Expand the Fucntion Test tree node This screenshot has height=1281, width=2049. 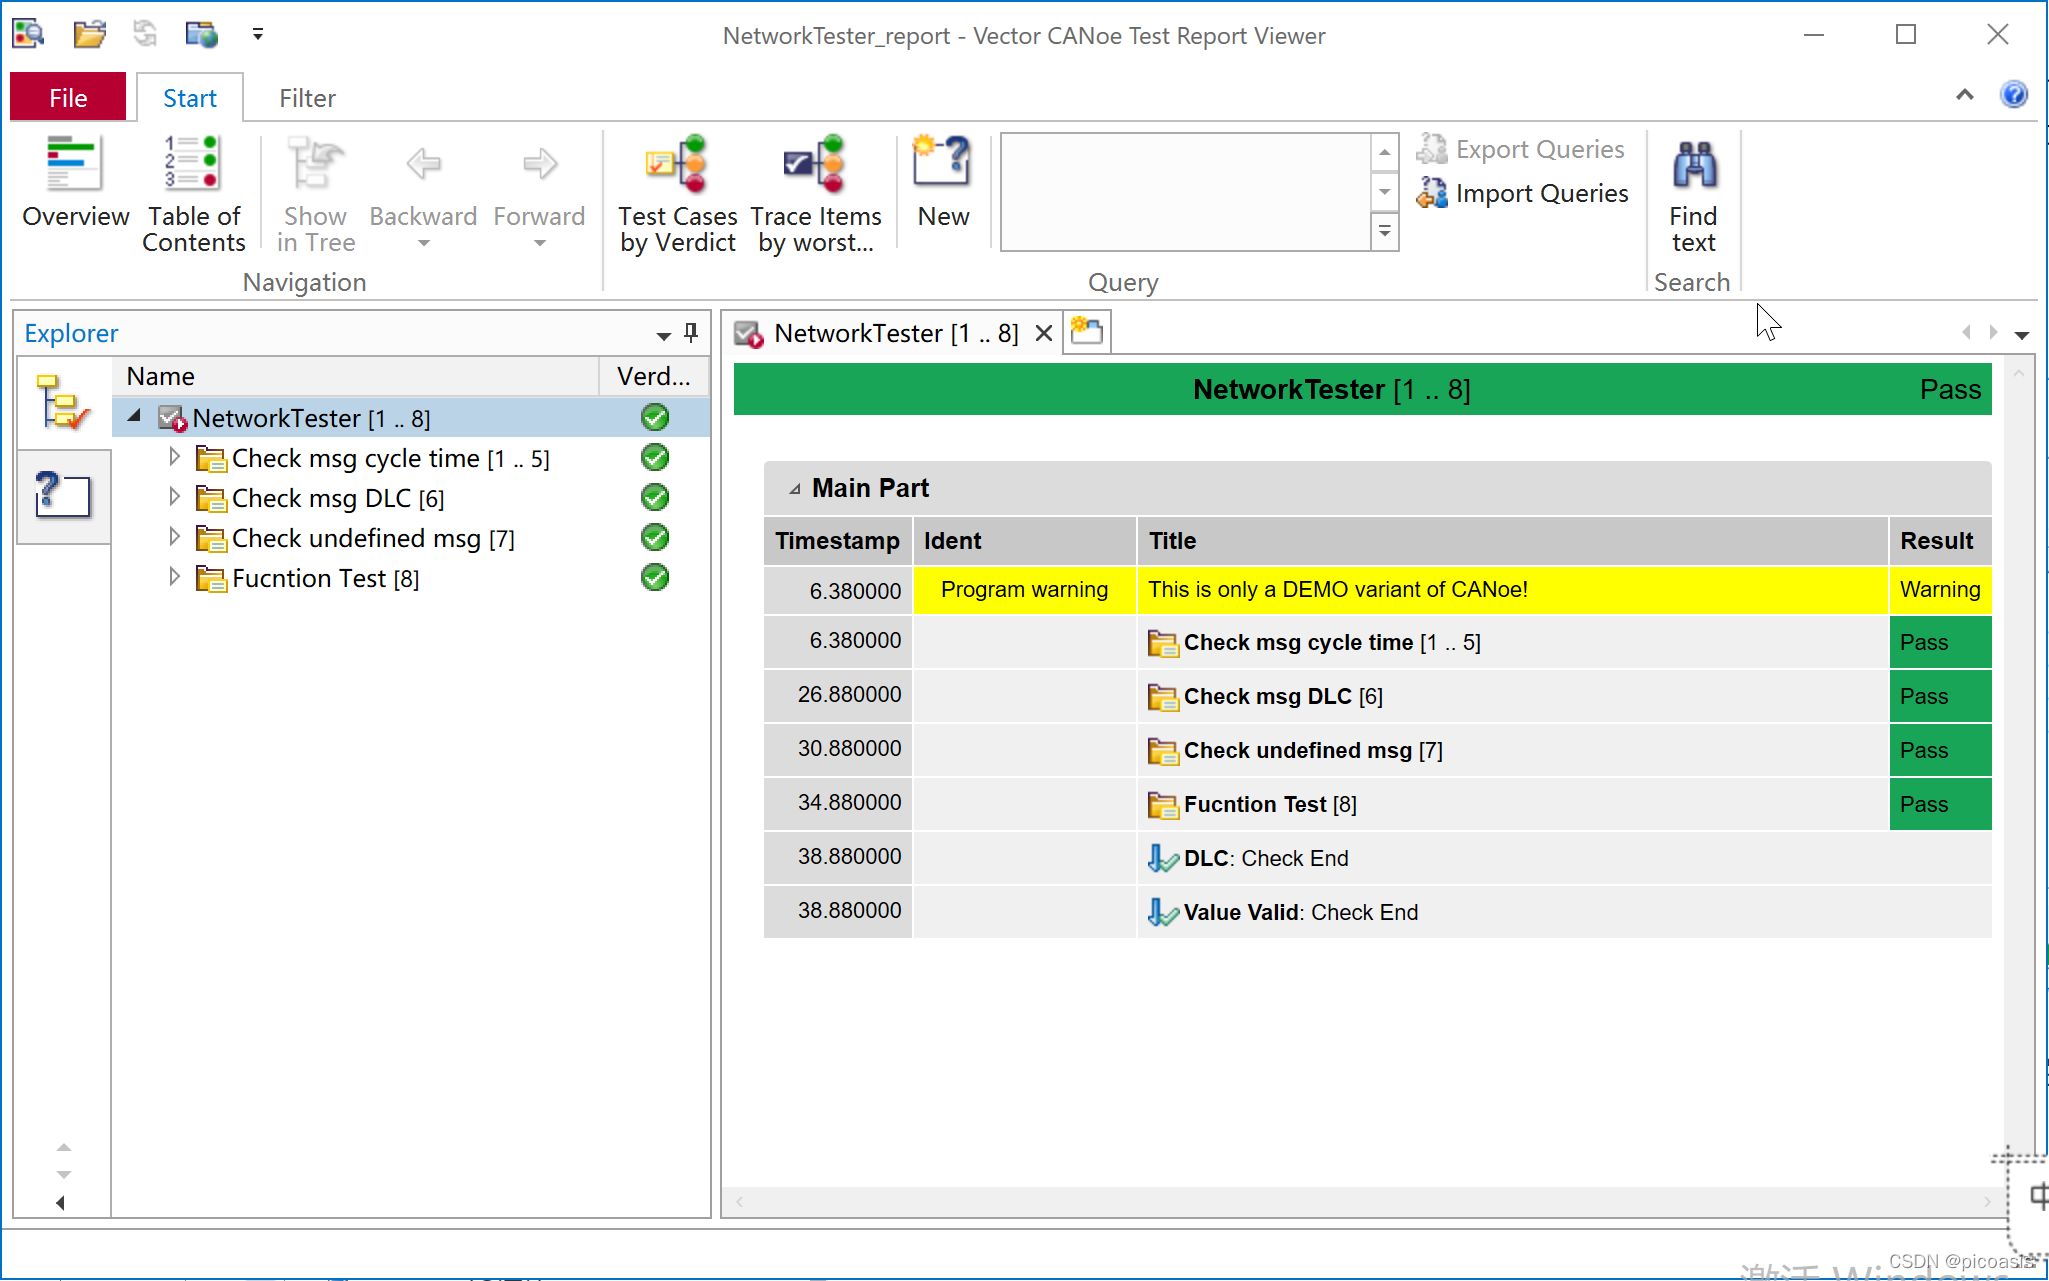click(x=174, y=578)
